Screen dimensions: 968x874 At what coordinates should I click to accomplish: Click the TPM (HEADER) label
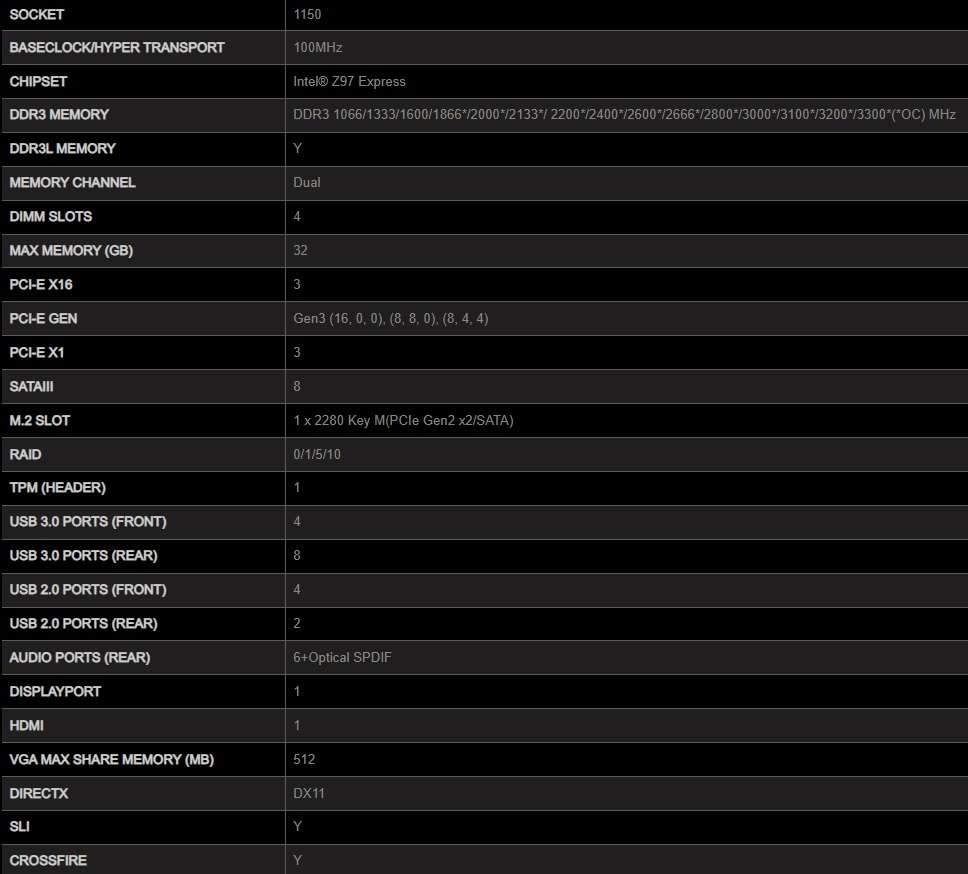point(57,487)
